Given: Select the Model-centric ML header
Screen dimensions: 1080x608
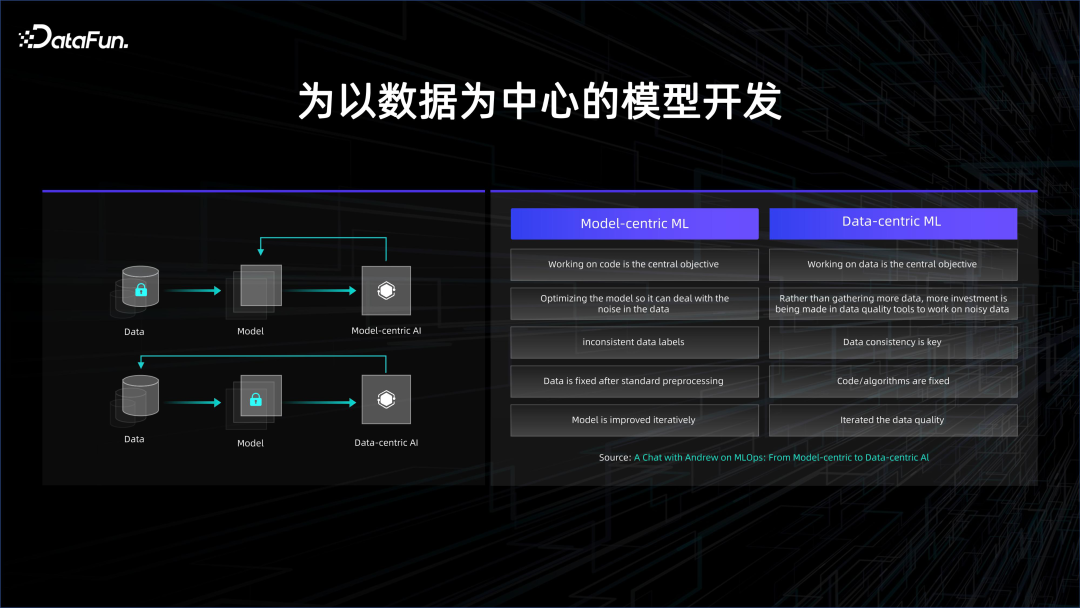Looking at the screenshot, I should (634, 224).
